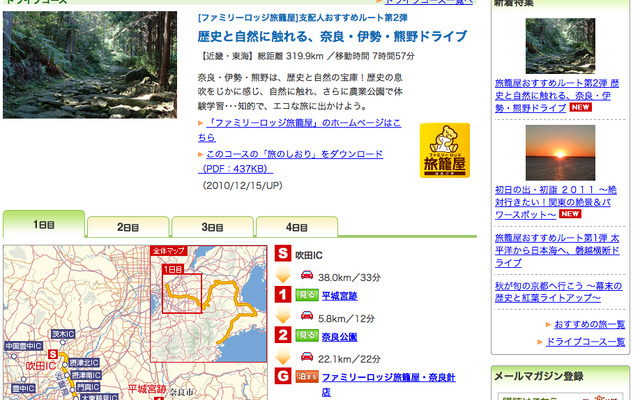Click the 茨木IC marker on the map

tap(63, 334)
